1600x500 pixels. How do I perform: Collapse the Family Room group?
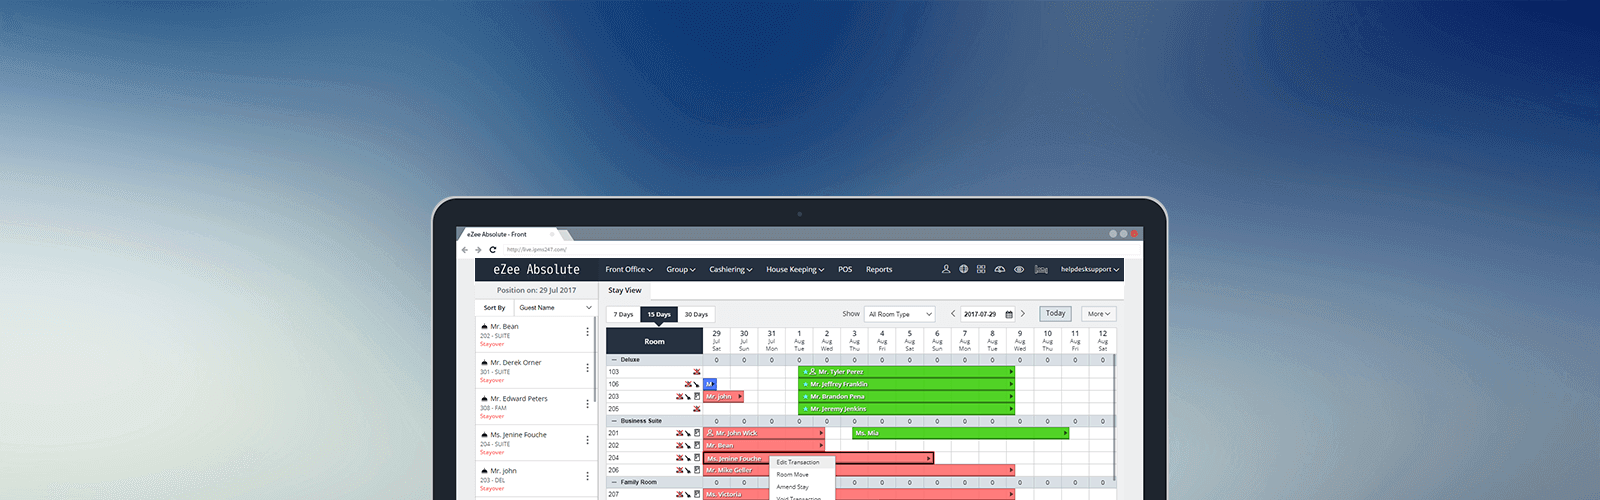(614, 482)
